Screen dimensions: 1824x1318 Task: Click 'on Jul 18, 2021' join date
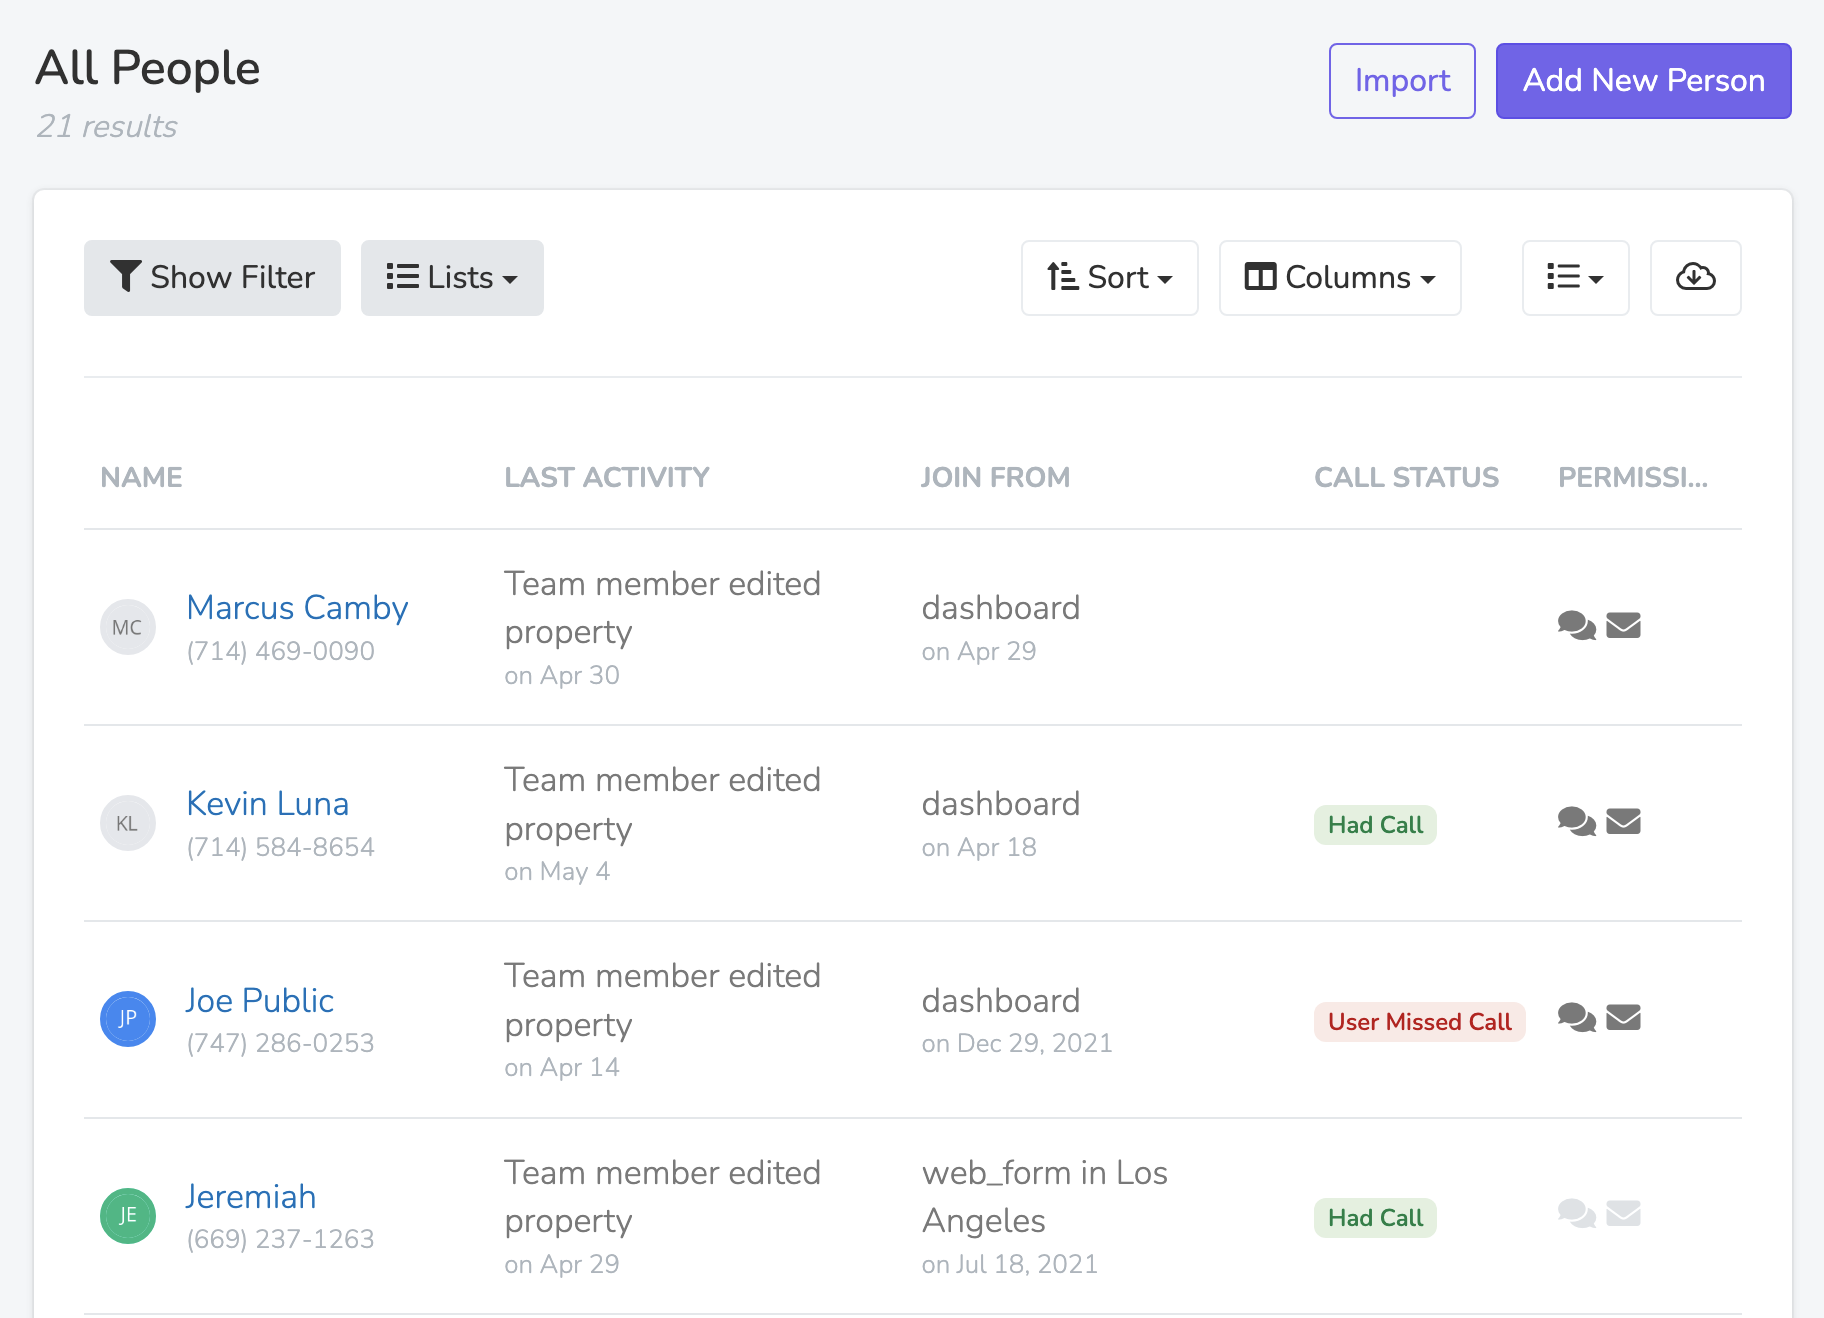point(1009,1264)
